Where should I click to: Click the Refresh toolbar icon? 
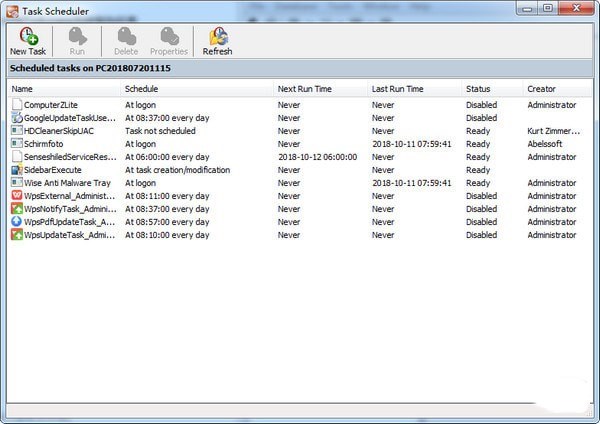tap(217, 36)
